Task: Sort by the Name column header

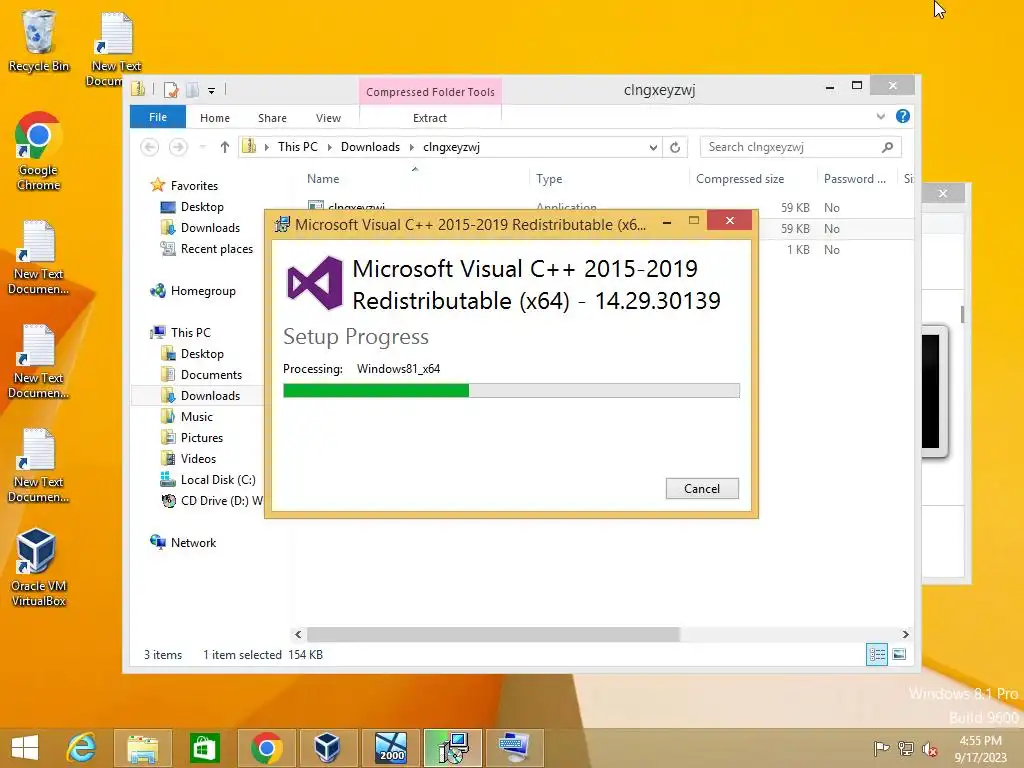Action: point(415,178)
